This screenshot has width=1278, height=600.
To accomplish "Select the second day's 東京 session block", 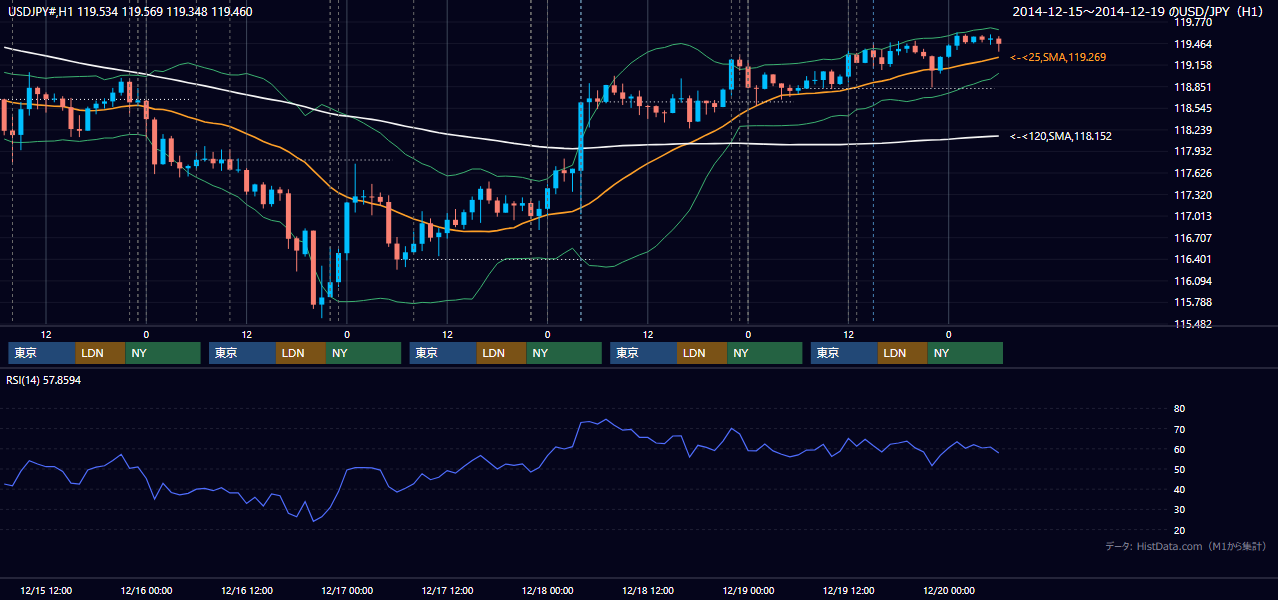I will 243,353.
